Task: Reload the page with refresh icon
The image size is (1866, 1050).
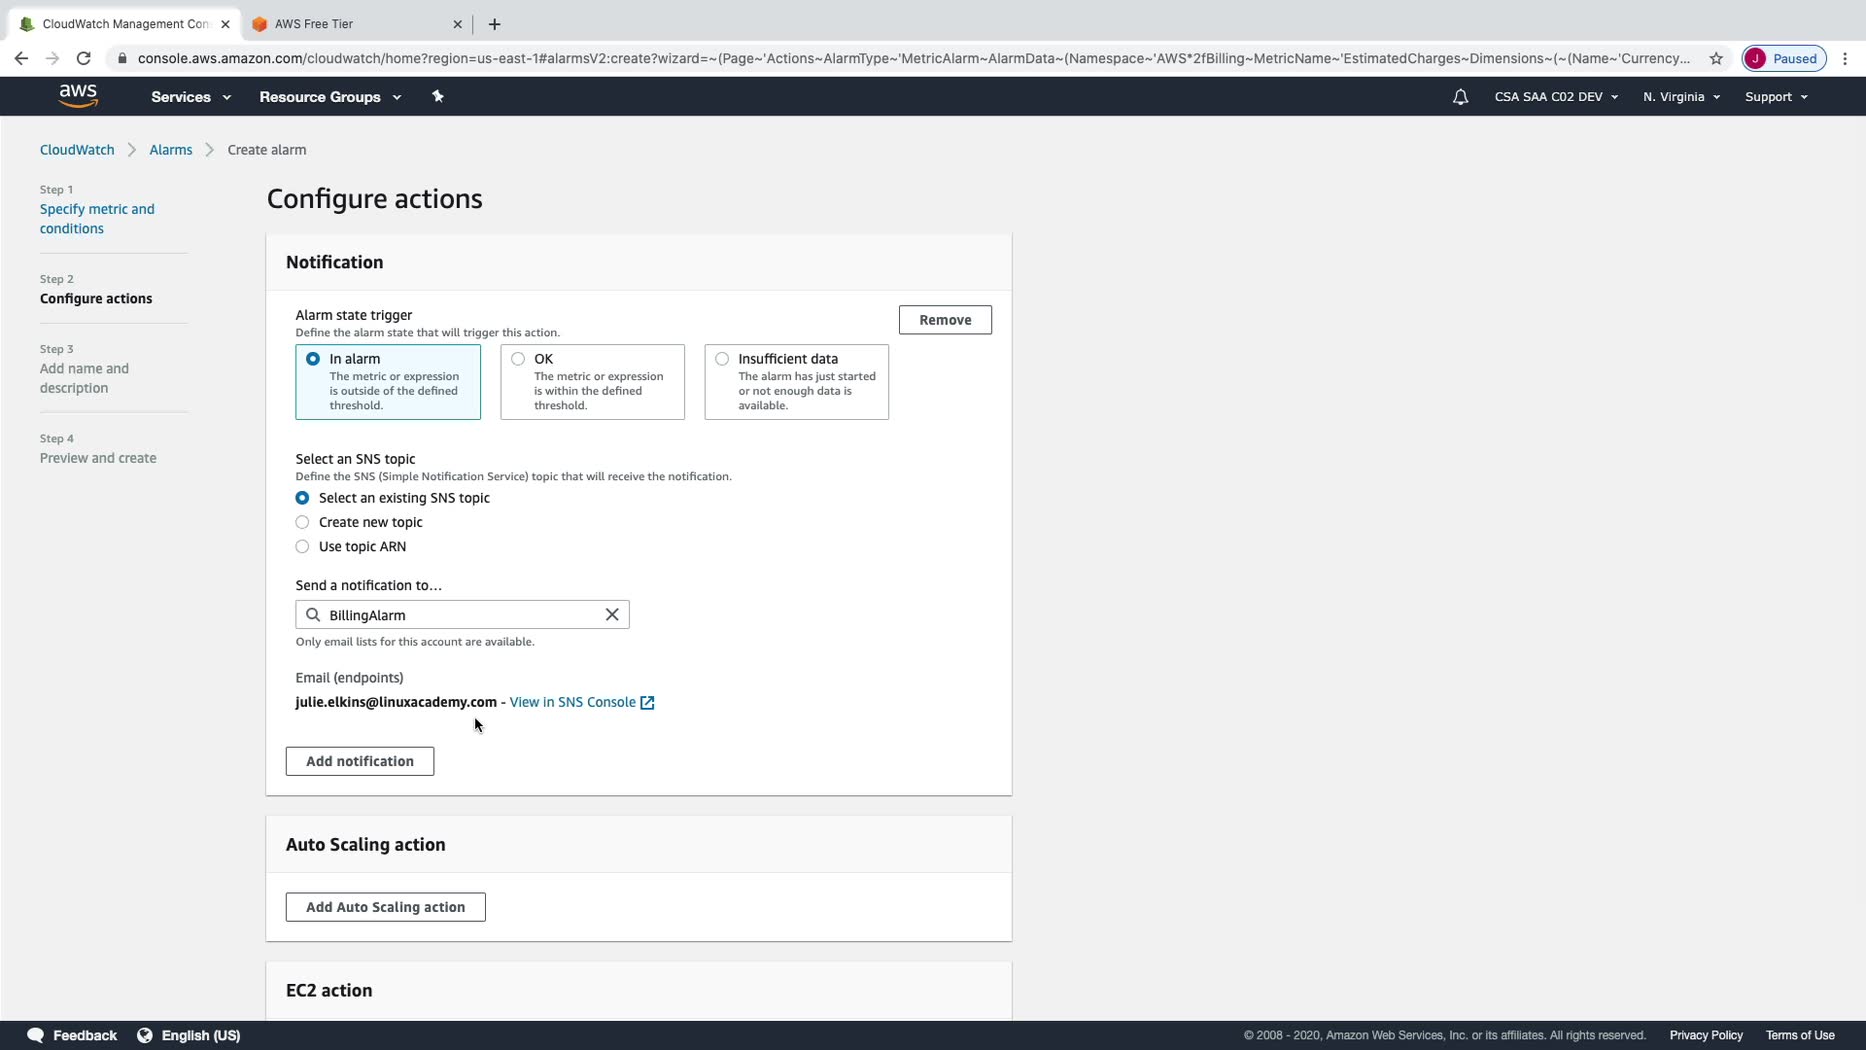Action: point(84,58)
